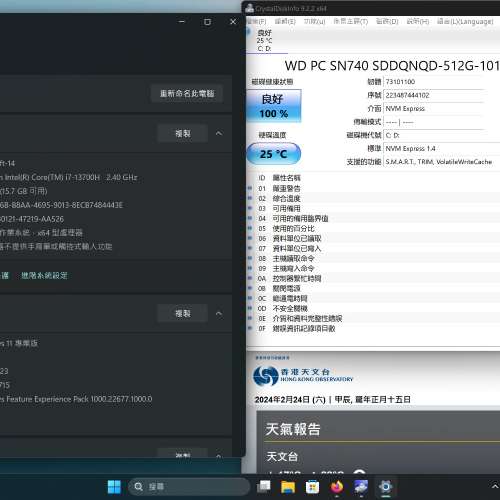
Task: Click the 重新命名此電腦 button
Action: (x=187, y=94)
